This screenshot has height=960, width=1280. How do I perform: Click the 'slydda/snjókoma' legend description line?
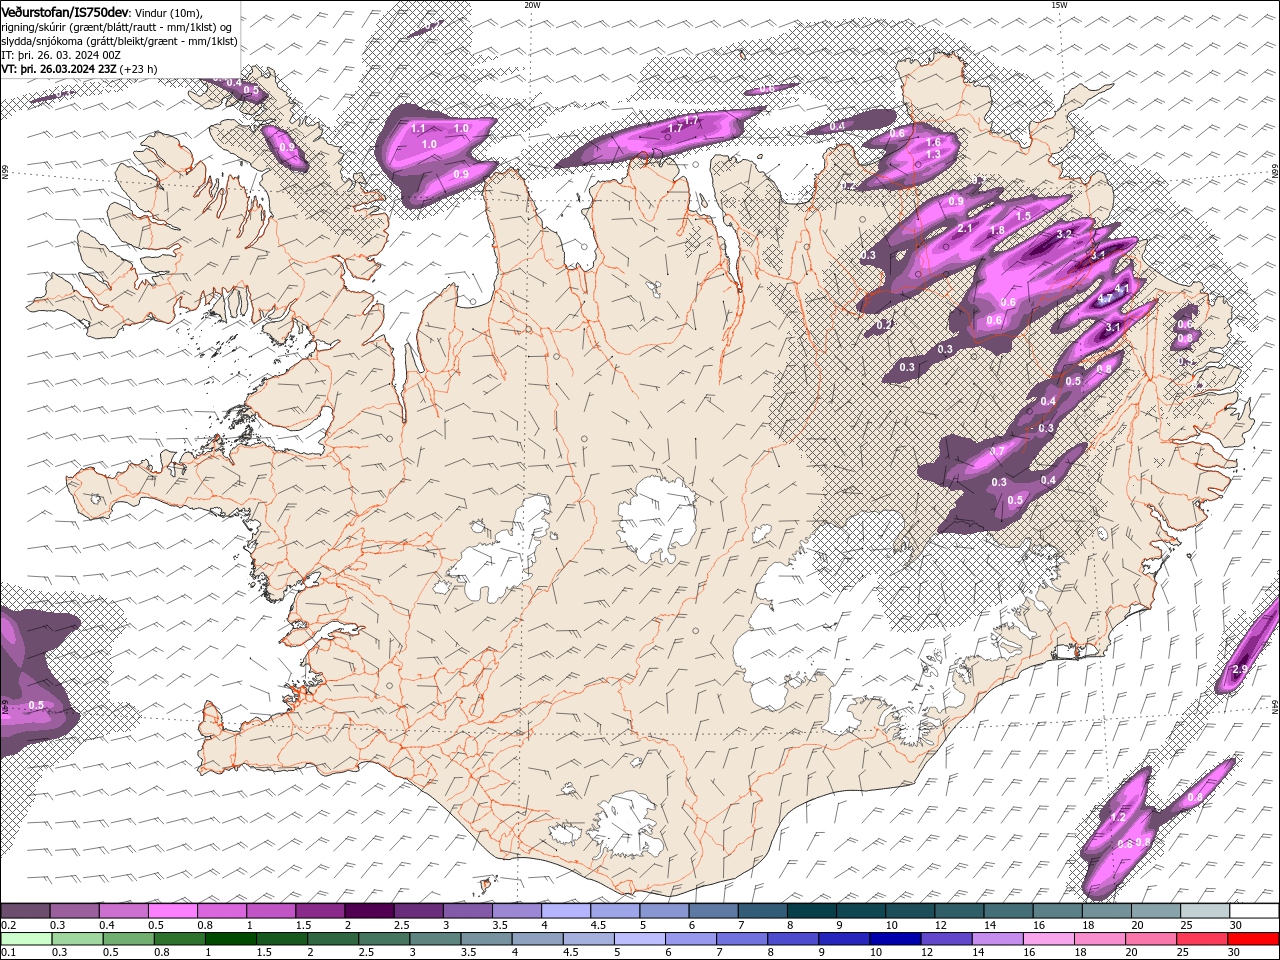(119, 41)
